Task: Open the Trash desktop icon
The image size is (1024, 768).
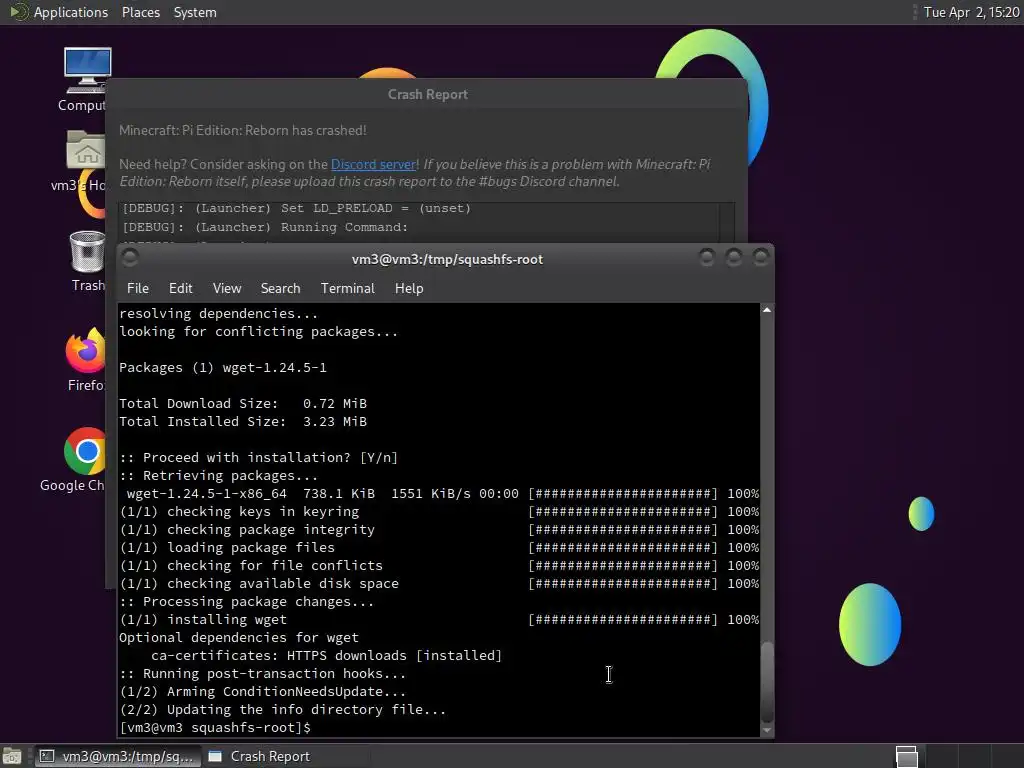Action: [x=87, y=261]
